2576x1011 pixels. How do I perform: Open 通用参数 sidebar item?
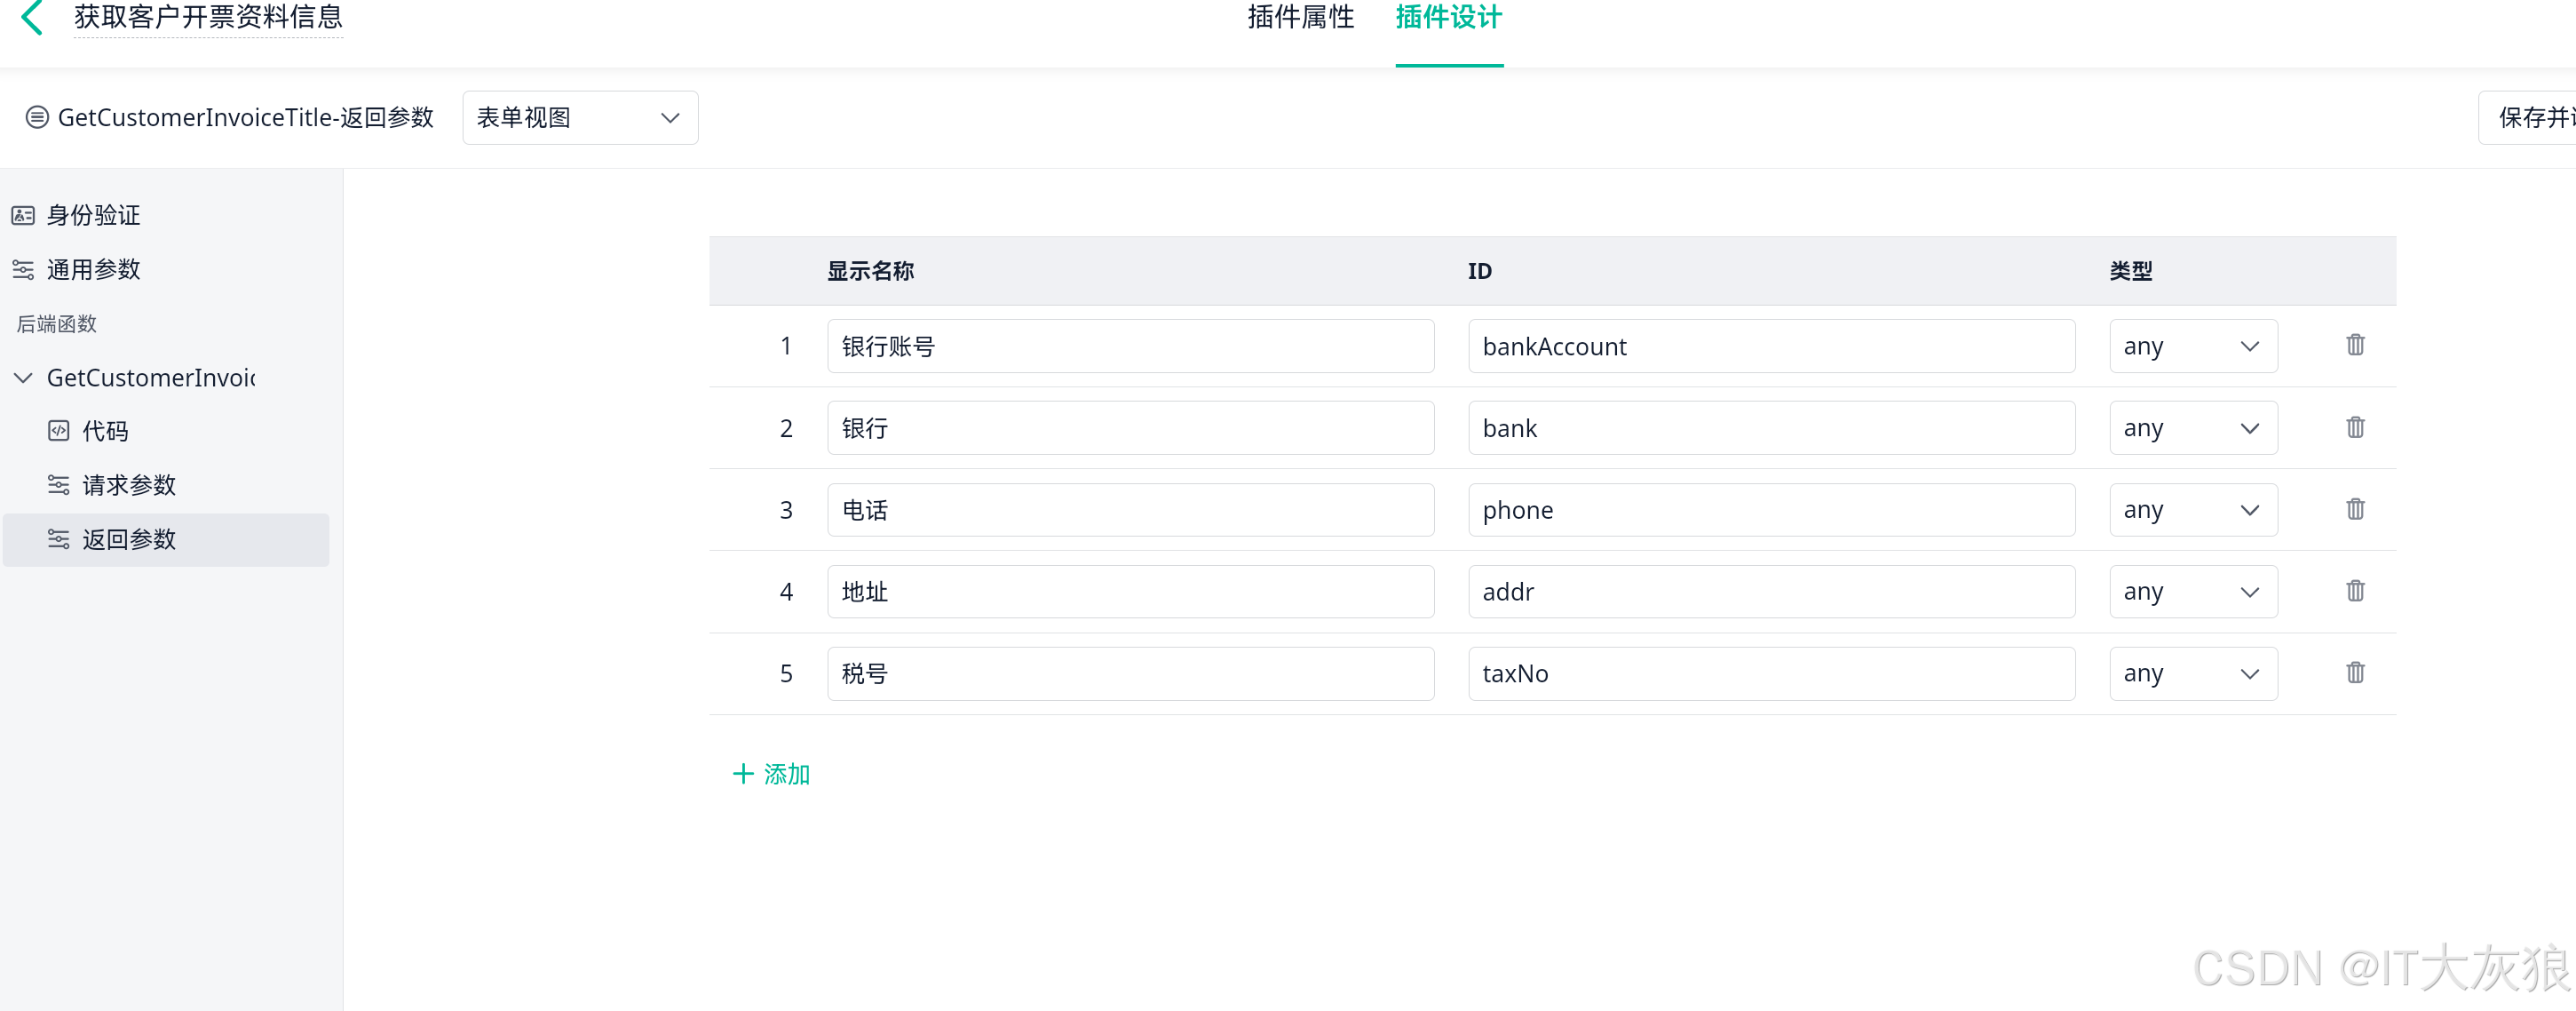(92, 269)
